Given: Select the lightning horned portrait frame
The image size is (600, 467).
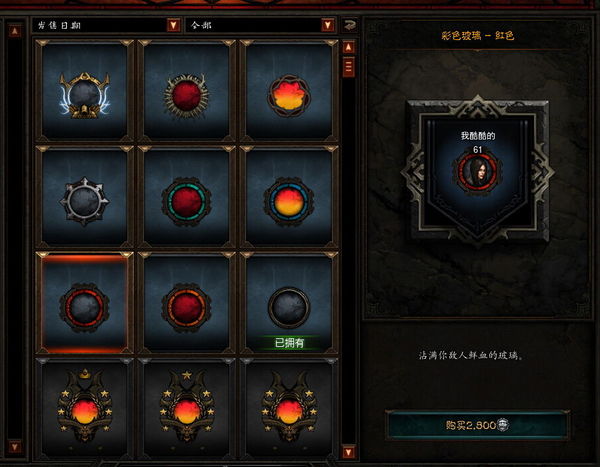Looking at the screenshot, I should click(84, 91).
